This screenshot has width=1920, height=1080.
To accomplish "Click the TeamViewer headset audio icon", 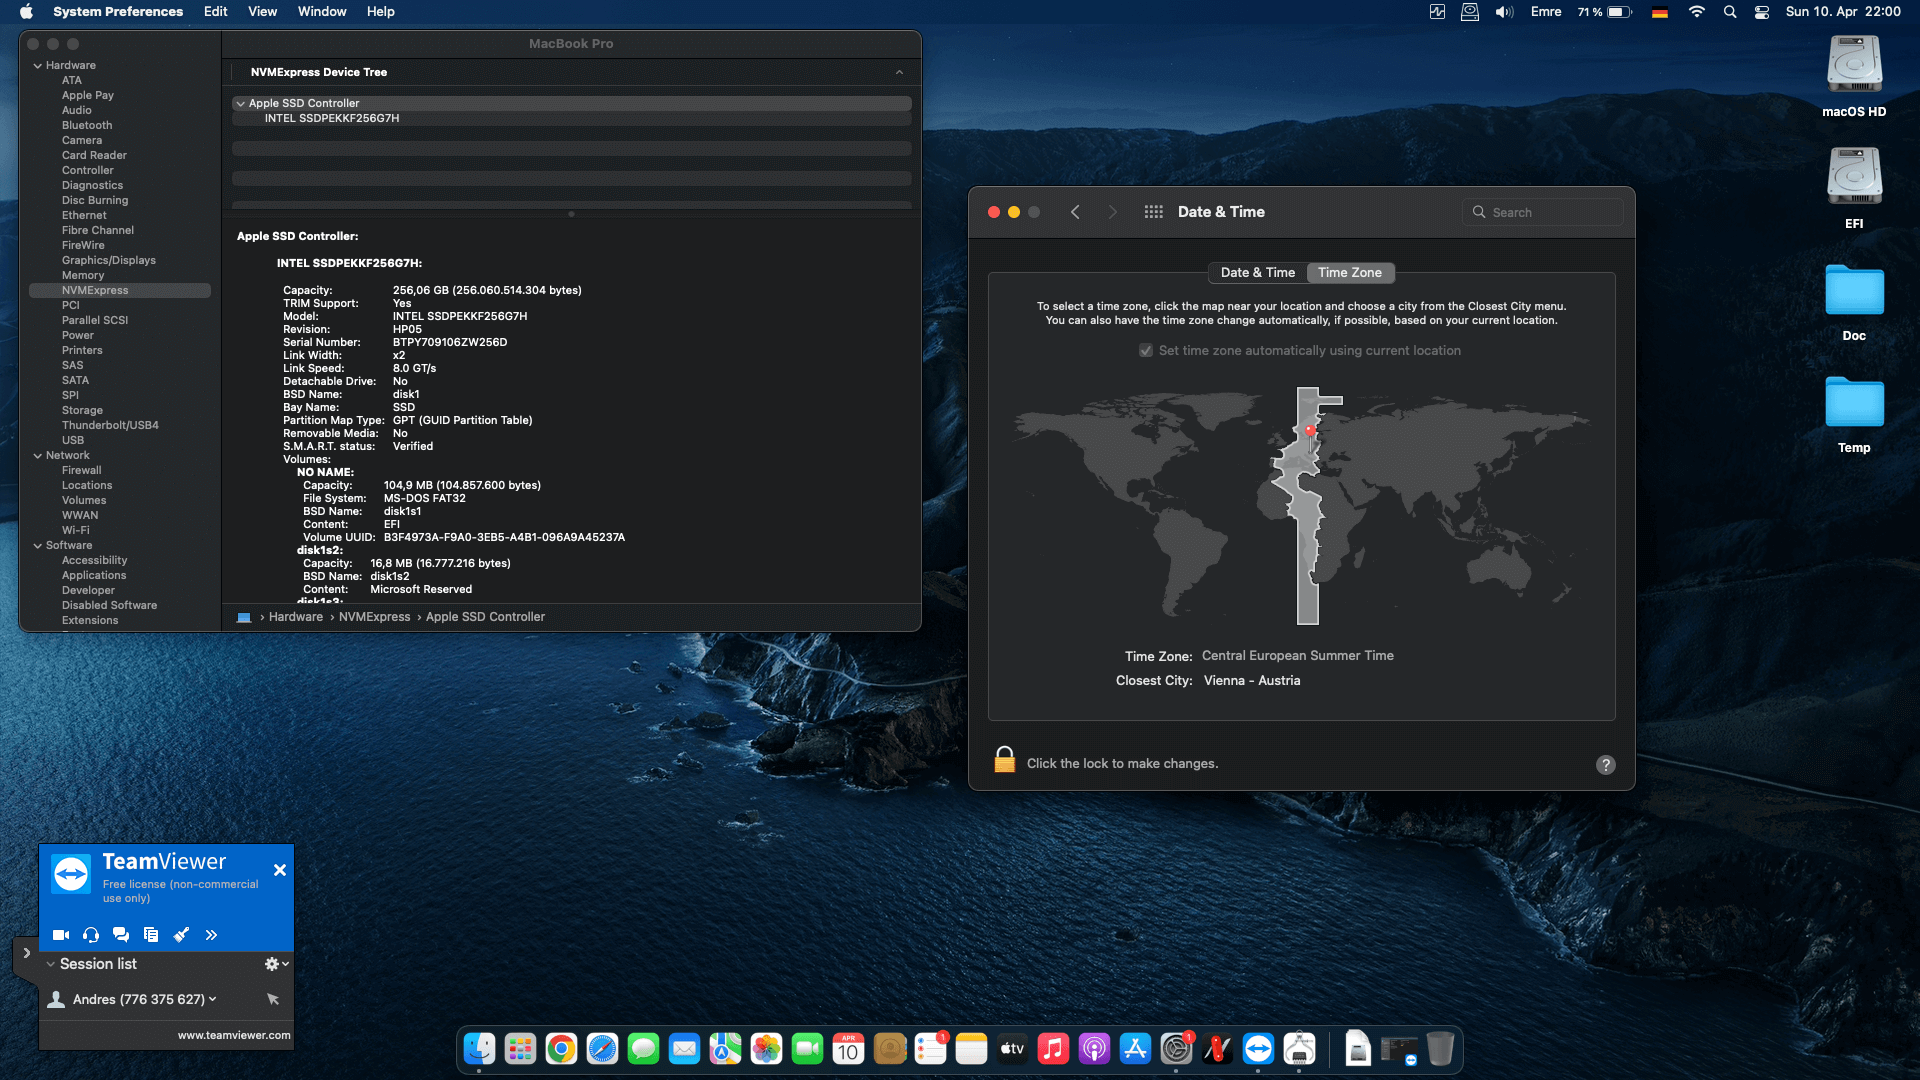I will [91, 935].
